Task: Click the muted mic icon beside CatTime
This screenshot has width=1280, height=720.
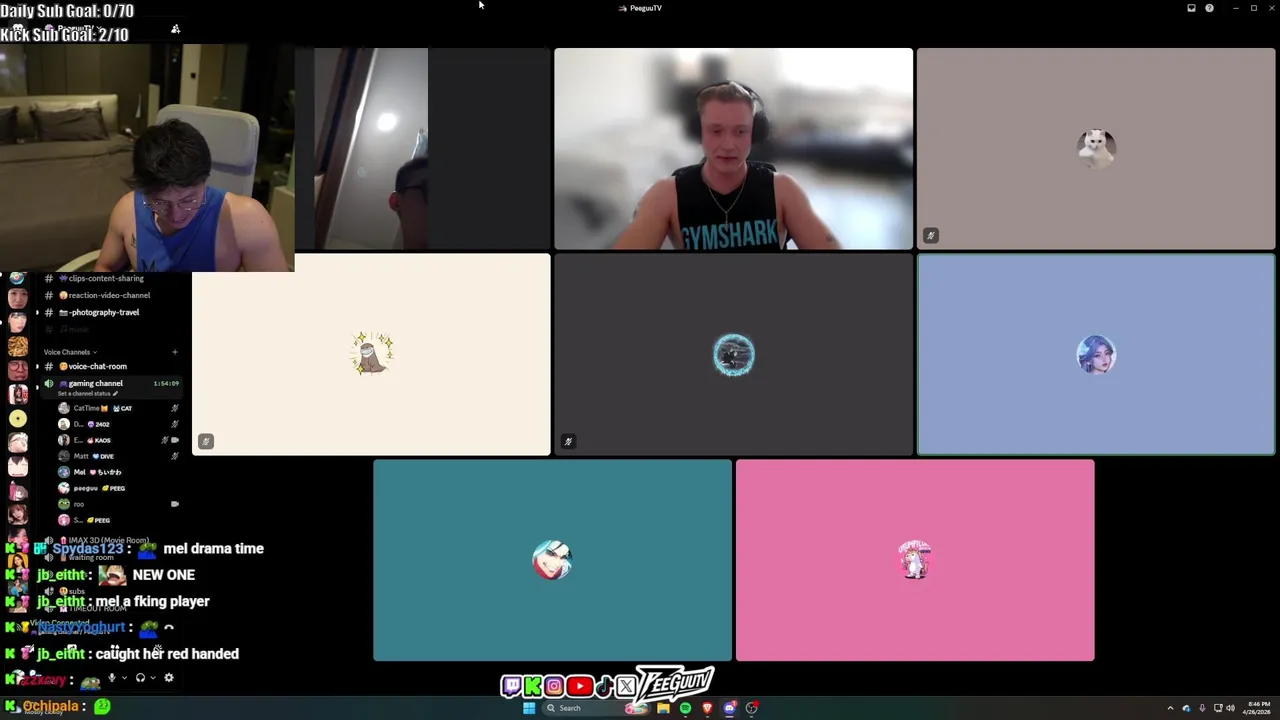Action: [175, 408]
